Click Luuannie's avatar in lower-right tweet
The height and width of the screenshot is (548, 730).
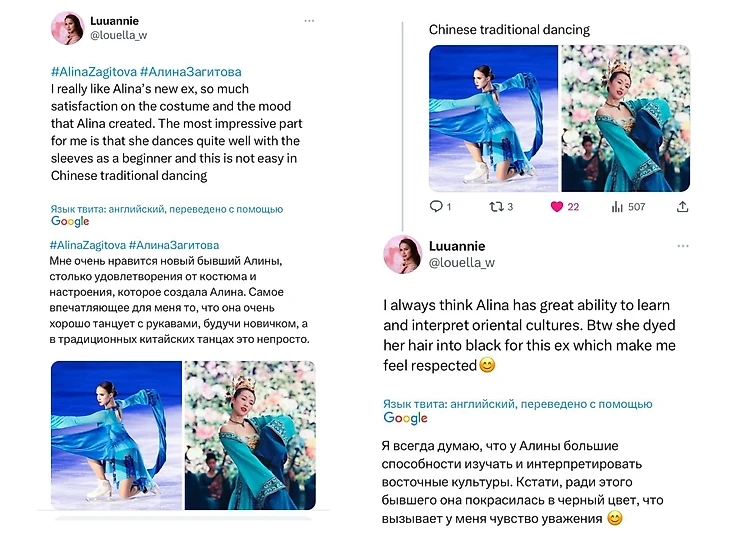coord(402,254)
